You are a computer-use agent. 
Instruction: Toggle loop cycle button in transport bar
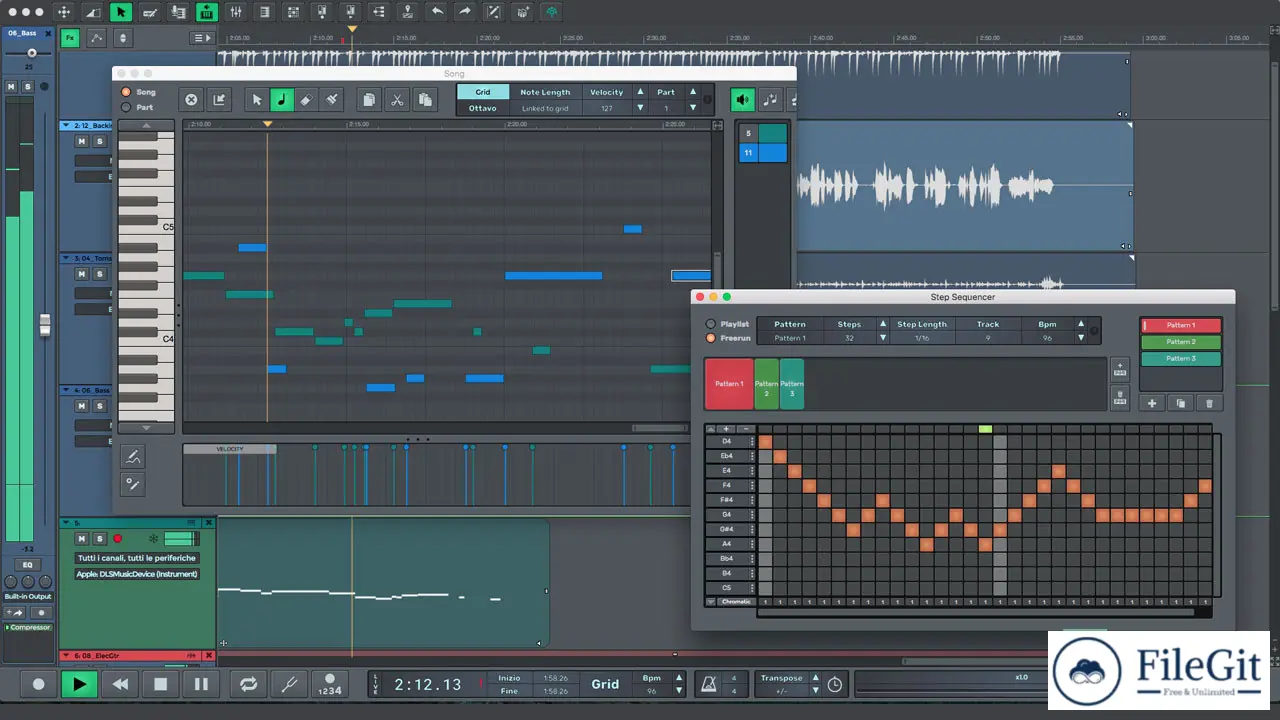pos(248,685)
